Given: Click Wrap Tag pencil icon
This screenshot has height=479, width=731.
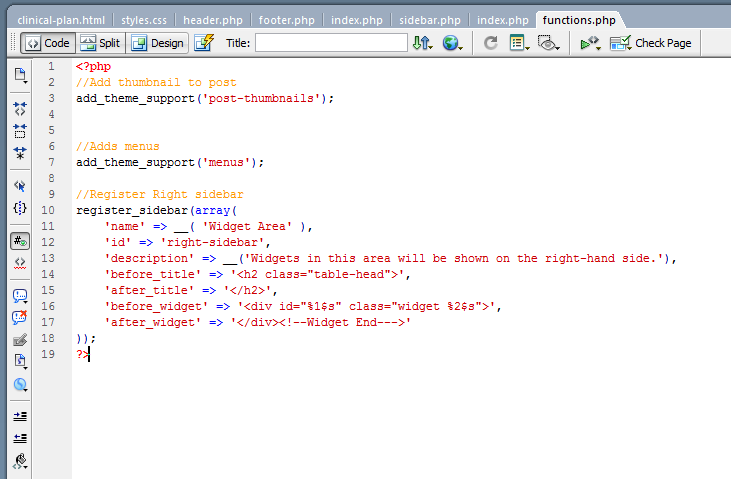Looking at the screenshot, I should point(20,340).
